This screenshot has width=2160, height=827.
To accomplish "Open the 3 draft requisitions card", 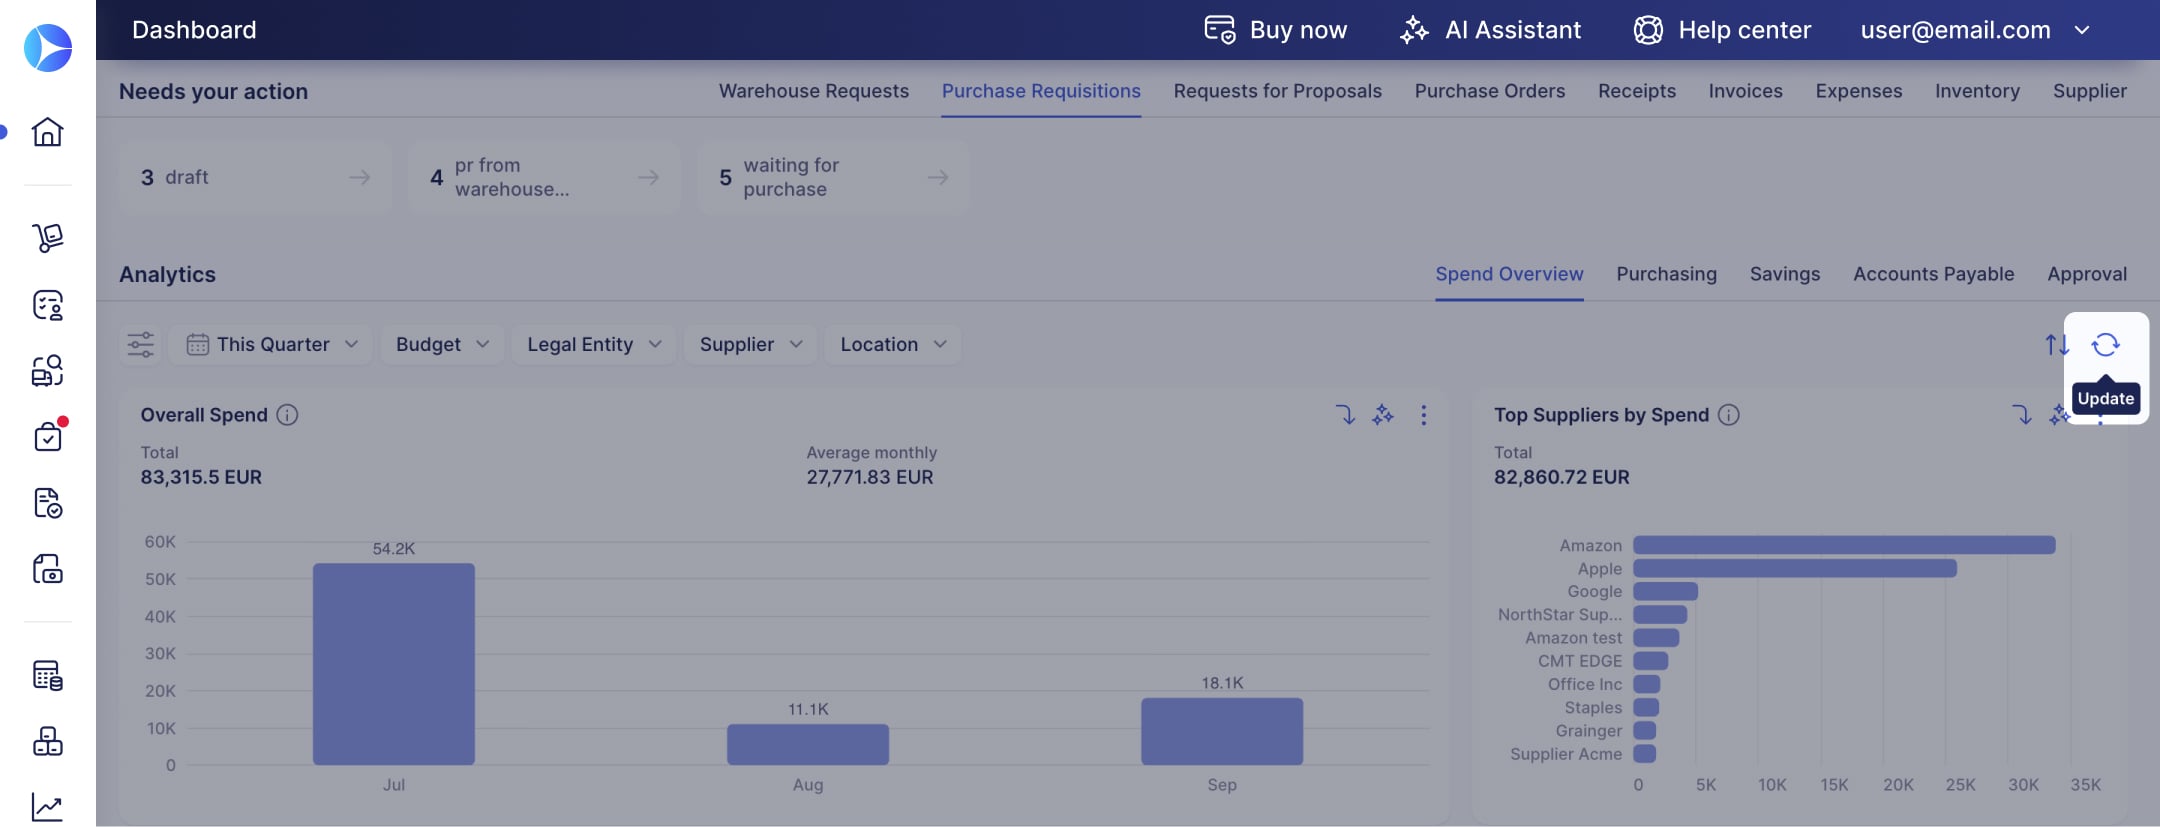I will point(255,178).
